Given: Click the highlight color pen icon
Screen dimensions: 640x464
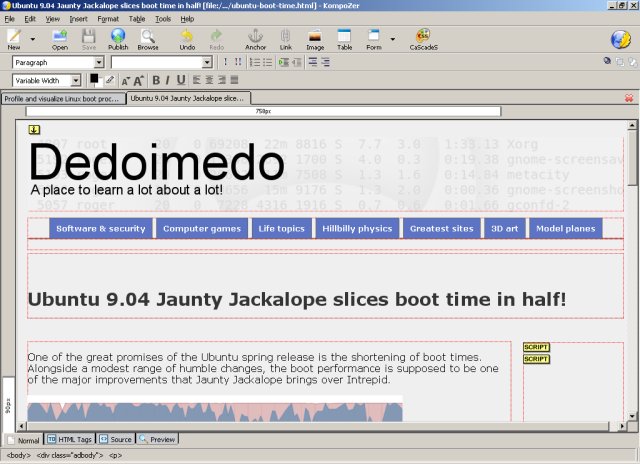Looking at the screenshot, I should click(109, 80).
